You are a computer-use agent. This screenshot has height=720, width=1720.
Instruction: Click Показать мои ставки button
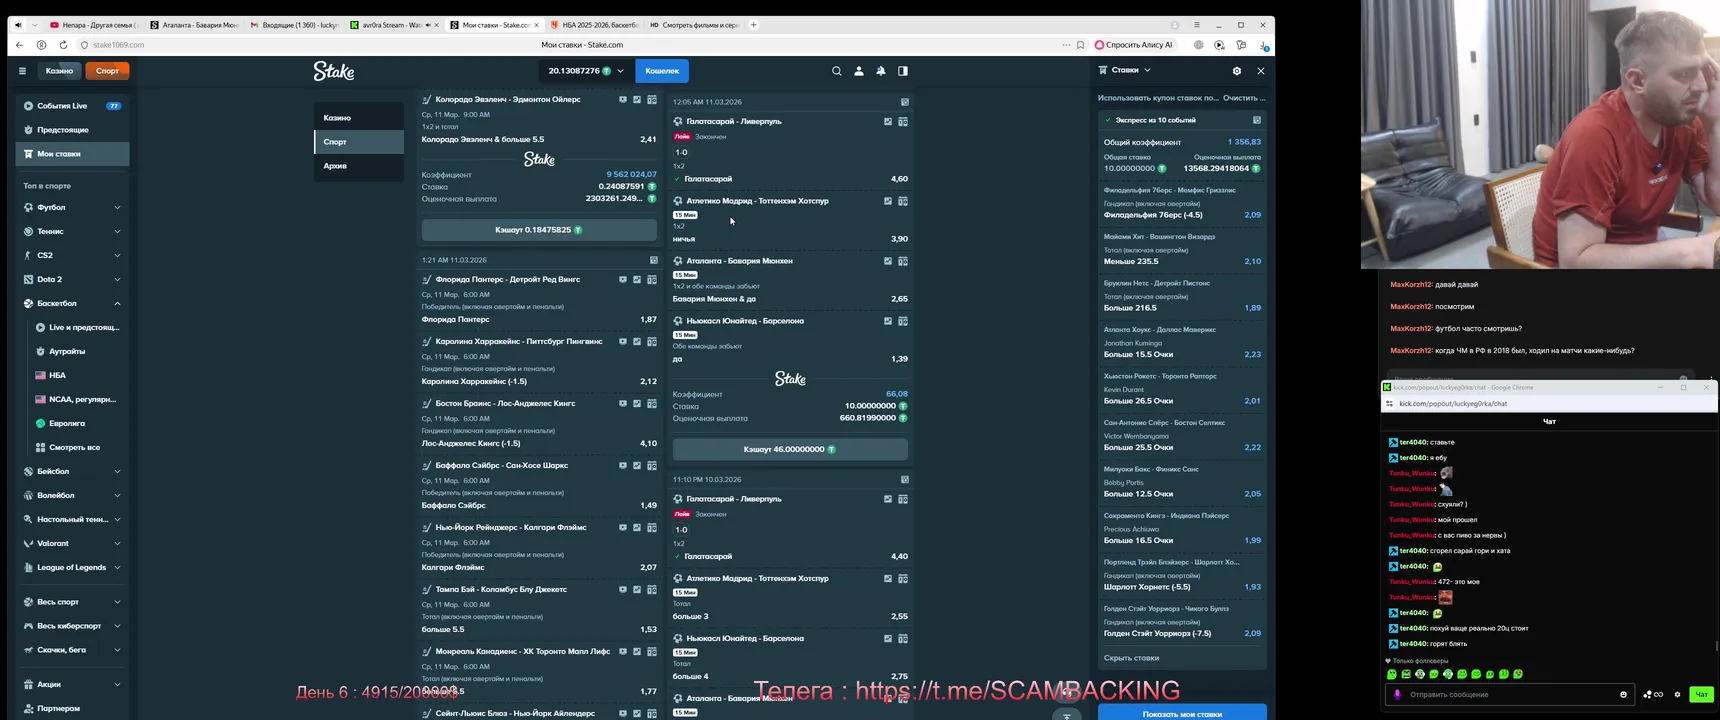[1182, 714]
